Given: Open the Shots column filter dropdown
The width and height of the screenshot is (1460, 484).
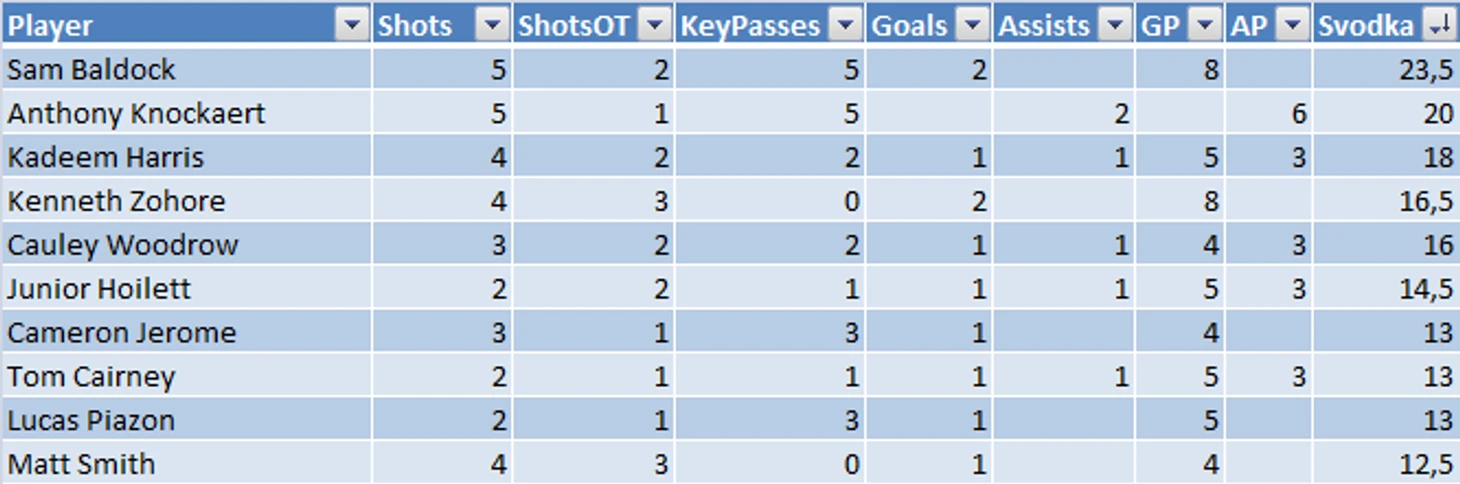Looking at the screenshot, I should click(490, 26).
